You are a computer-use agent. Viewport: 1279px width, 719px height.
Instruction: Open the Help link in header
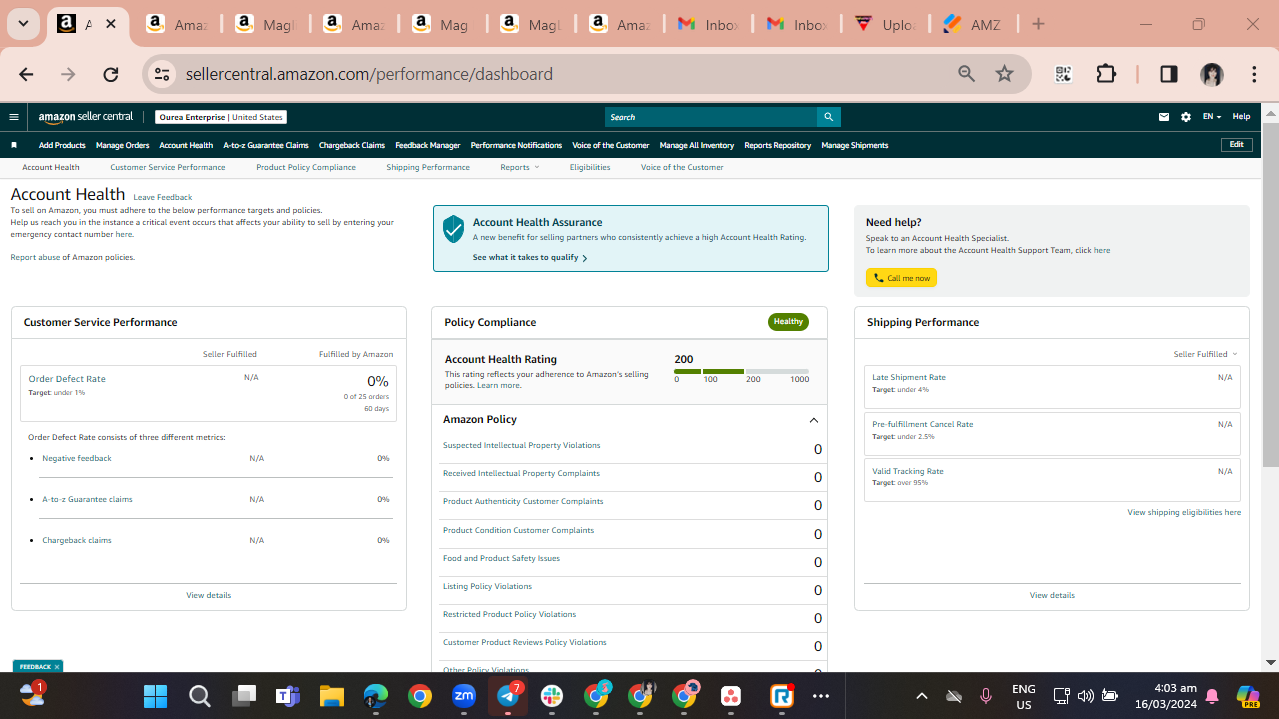[x=1241, y=117]
